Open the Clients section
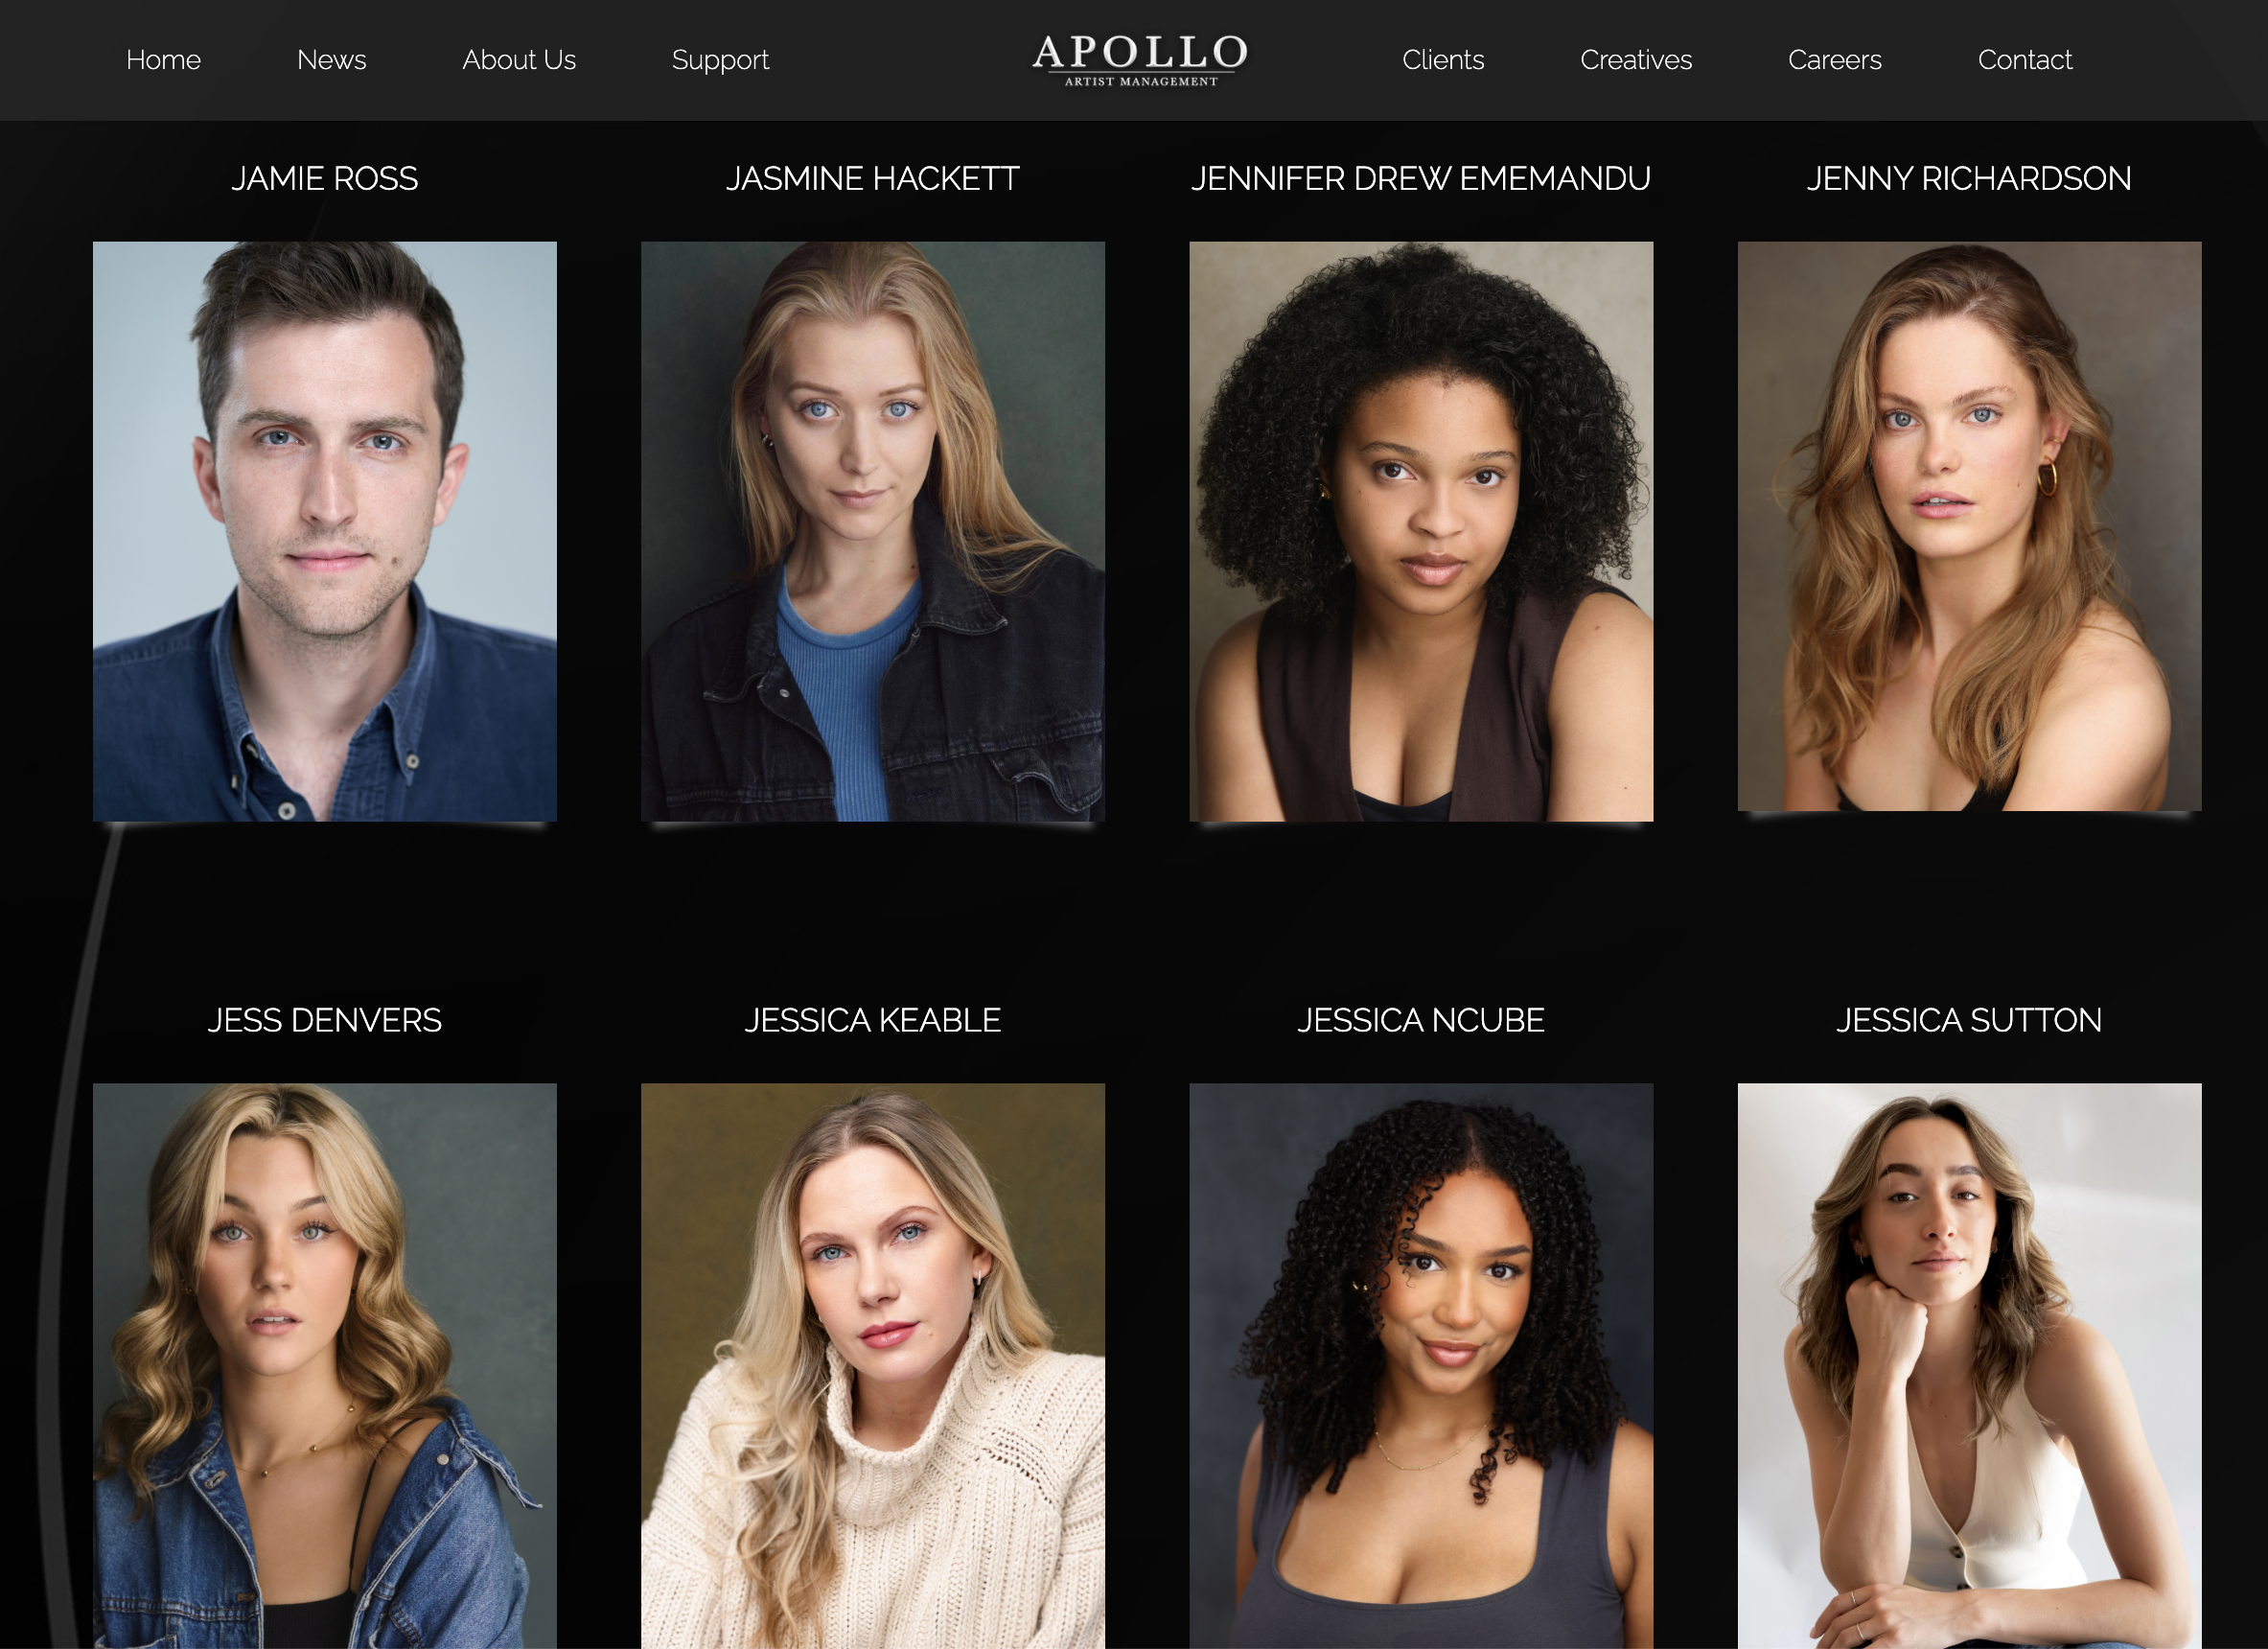 (x=1442, y=60)
